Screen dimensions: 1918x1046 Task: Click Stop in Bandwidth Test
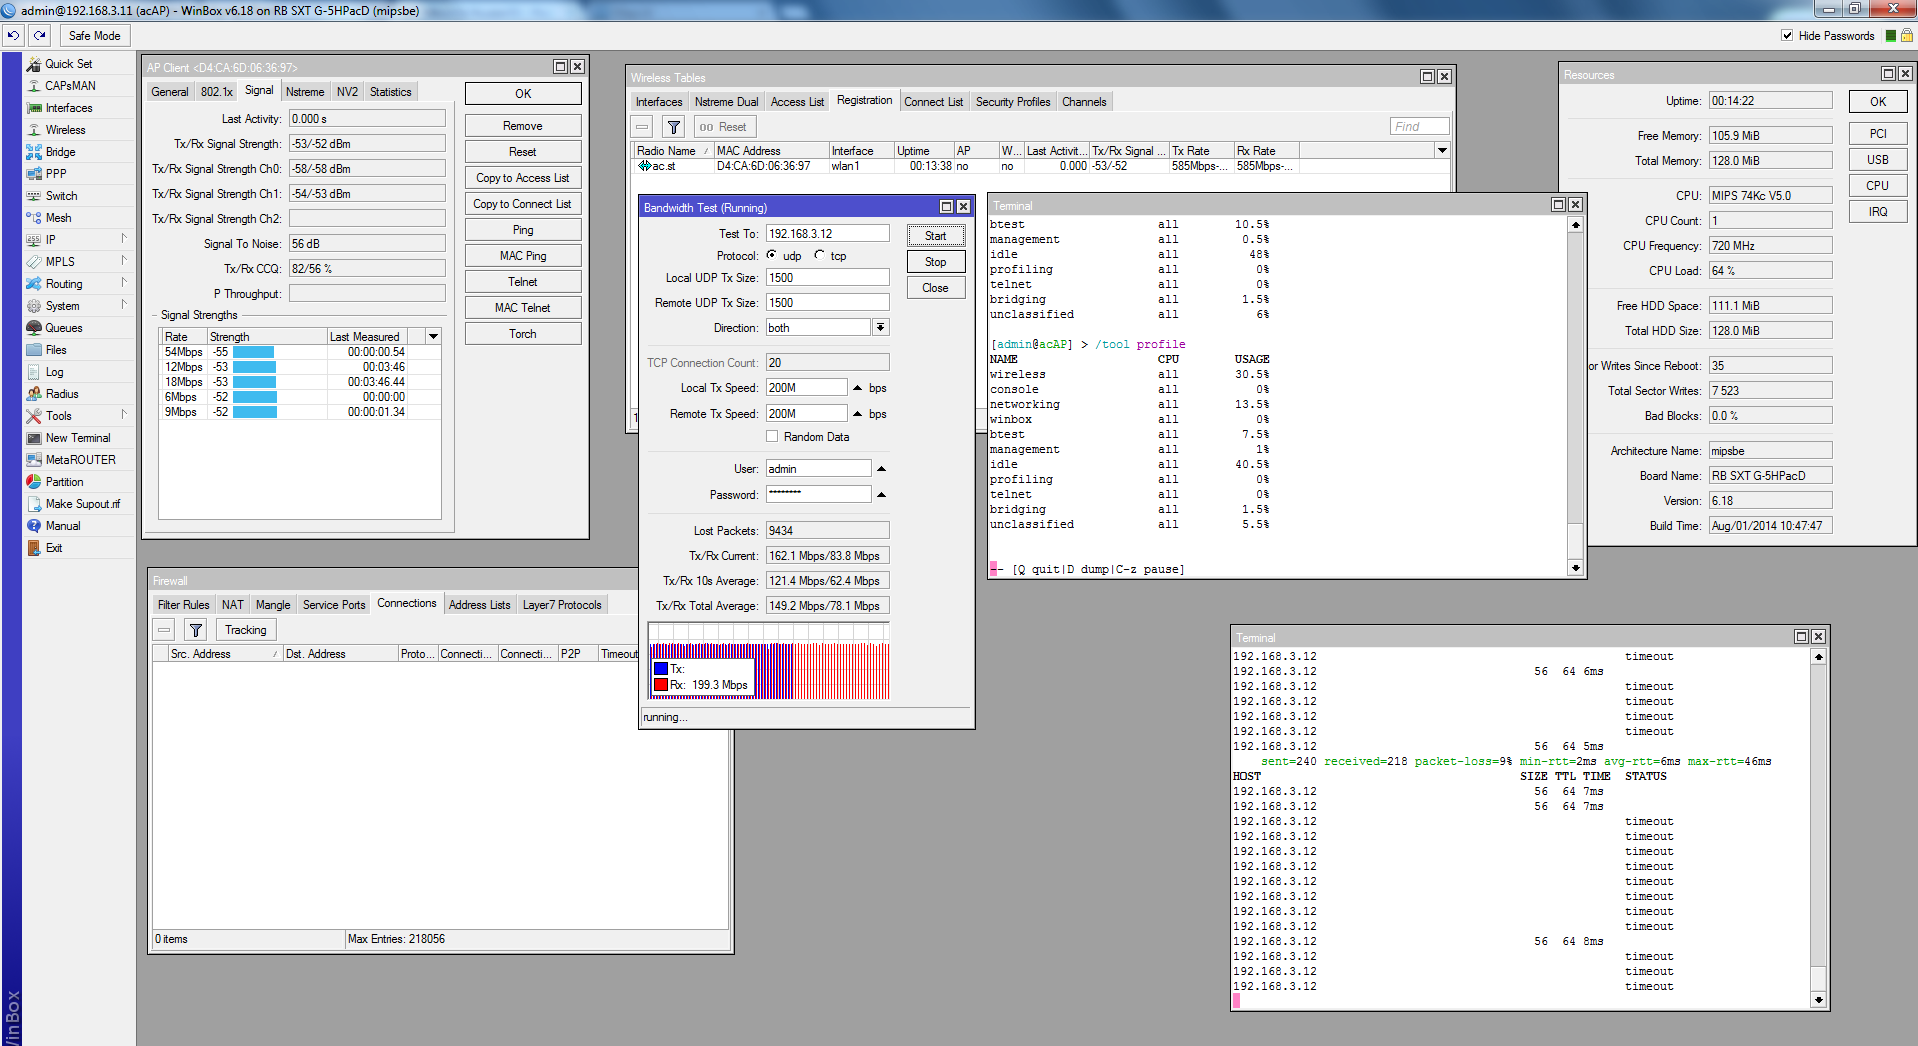point(936,262)
